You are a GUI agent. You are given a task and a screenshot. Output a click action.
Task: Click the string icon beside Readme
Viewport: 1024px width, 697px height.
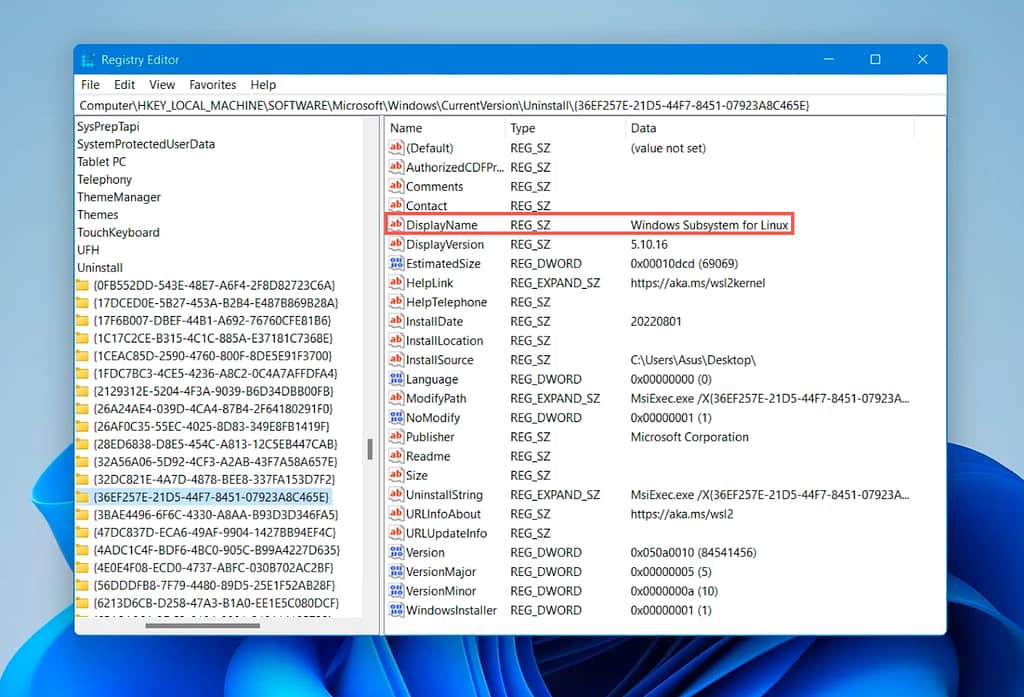pyautogui.click(x=396, y=456)
